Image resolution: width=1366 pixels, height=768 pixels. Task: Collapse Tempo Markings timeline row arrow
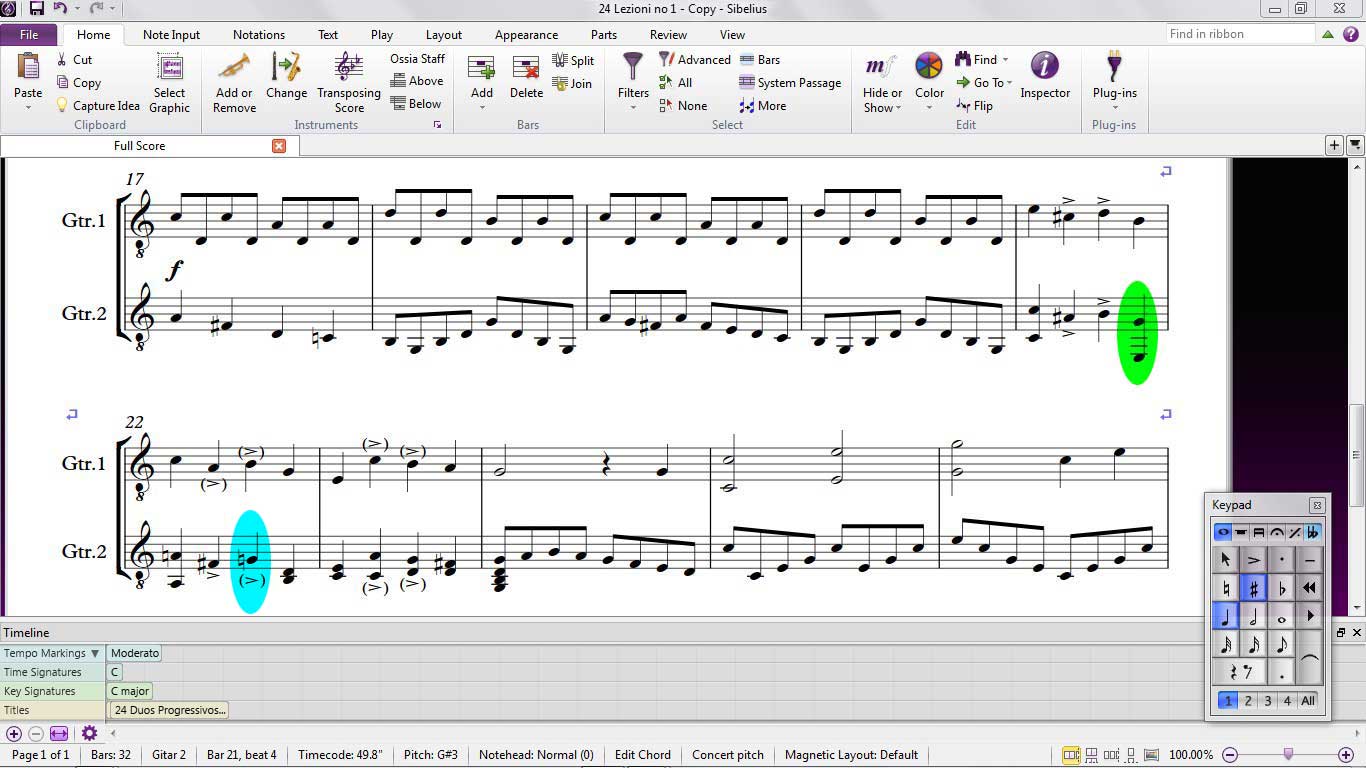click(95, 653)
